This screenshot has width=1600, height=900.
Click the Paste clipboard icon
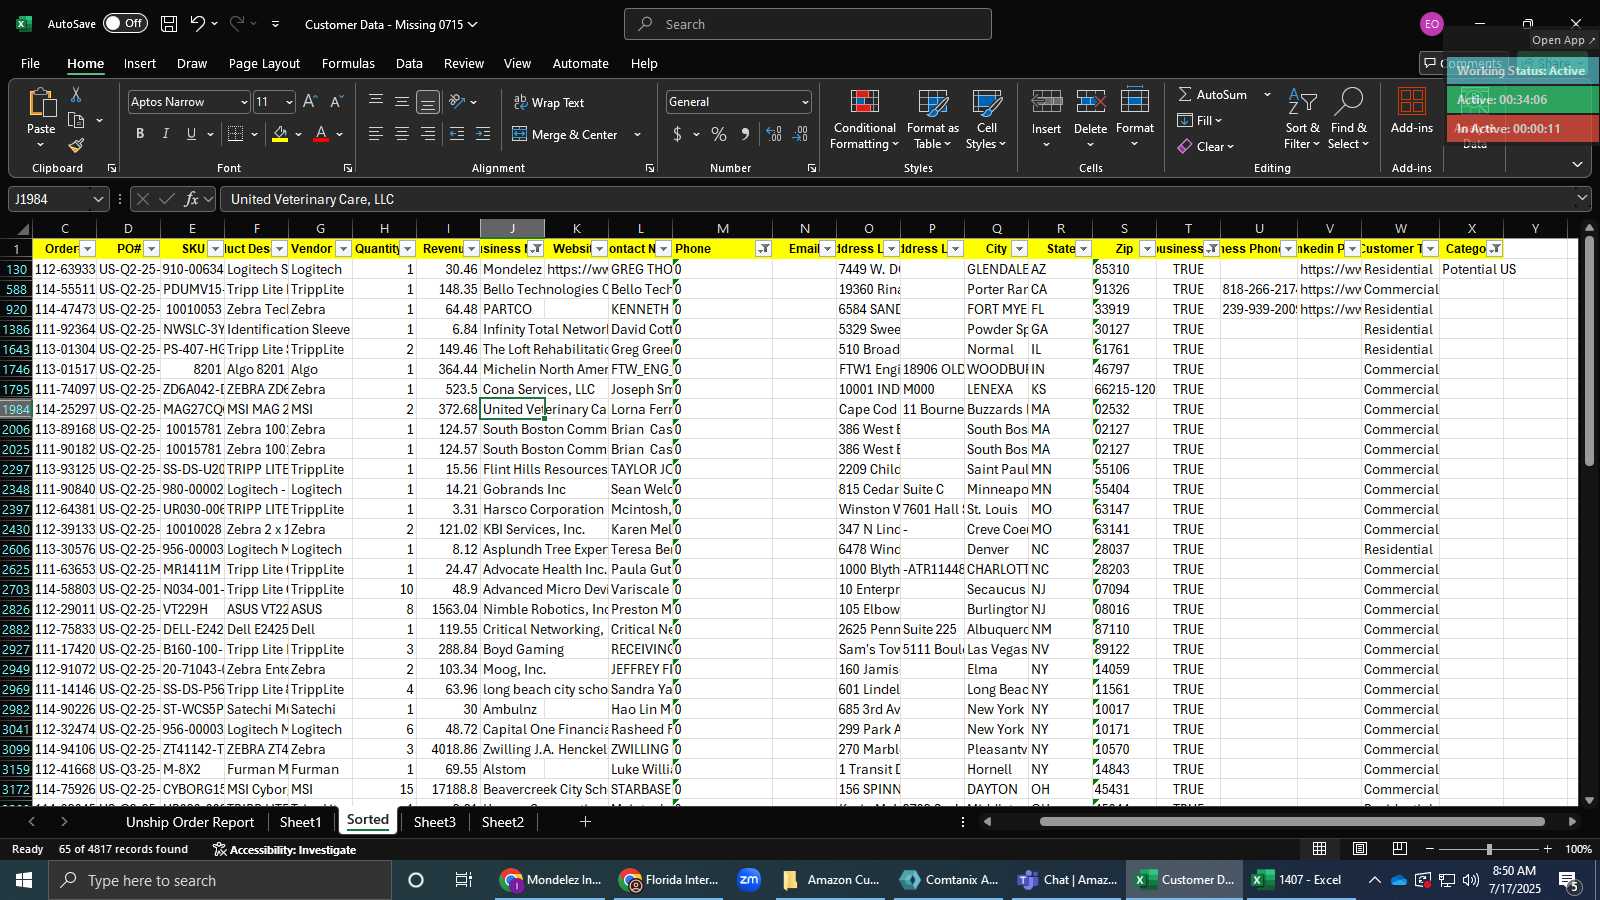pyautogui.click(x=41, y=103)
